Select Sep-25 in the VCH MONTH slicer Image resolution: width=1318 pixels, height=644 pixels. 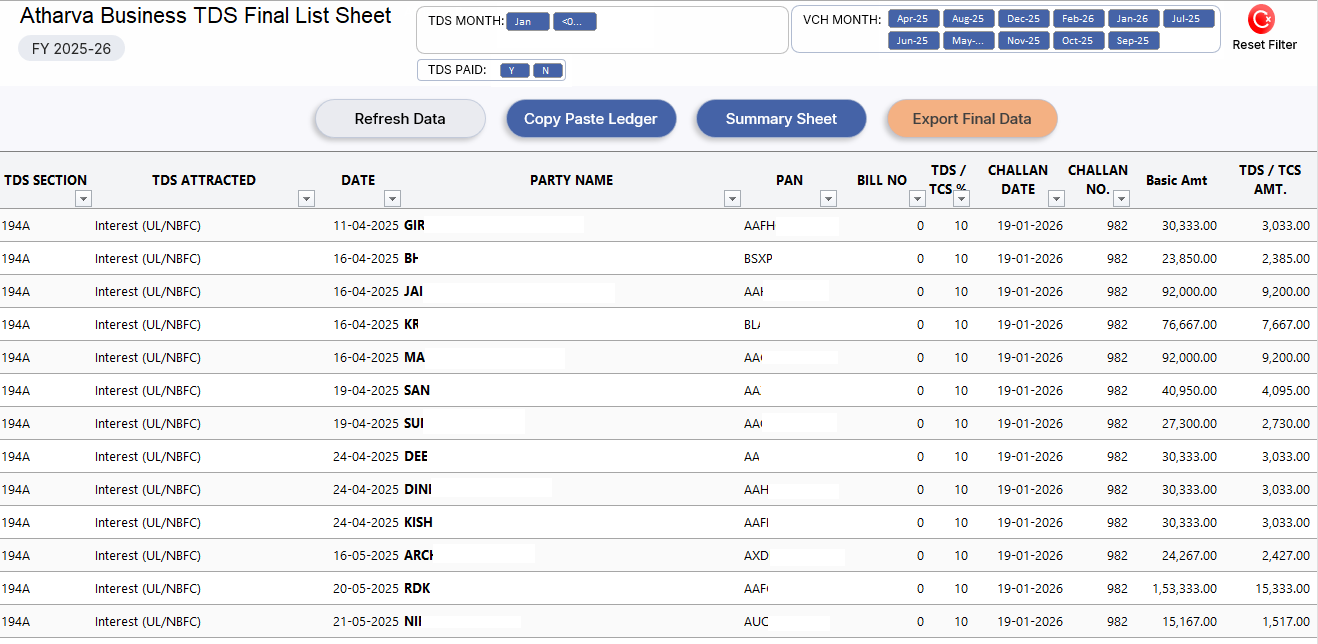tap(1133, 40)
